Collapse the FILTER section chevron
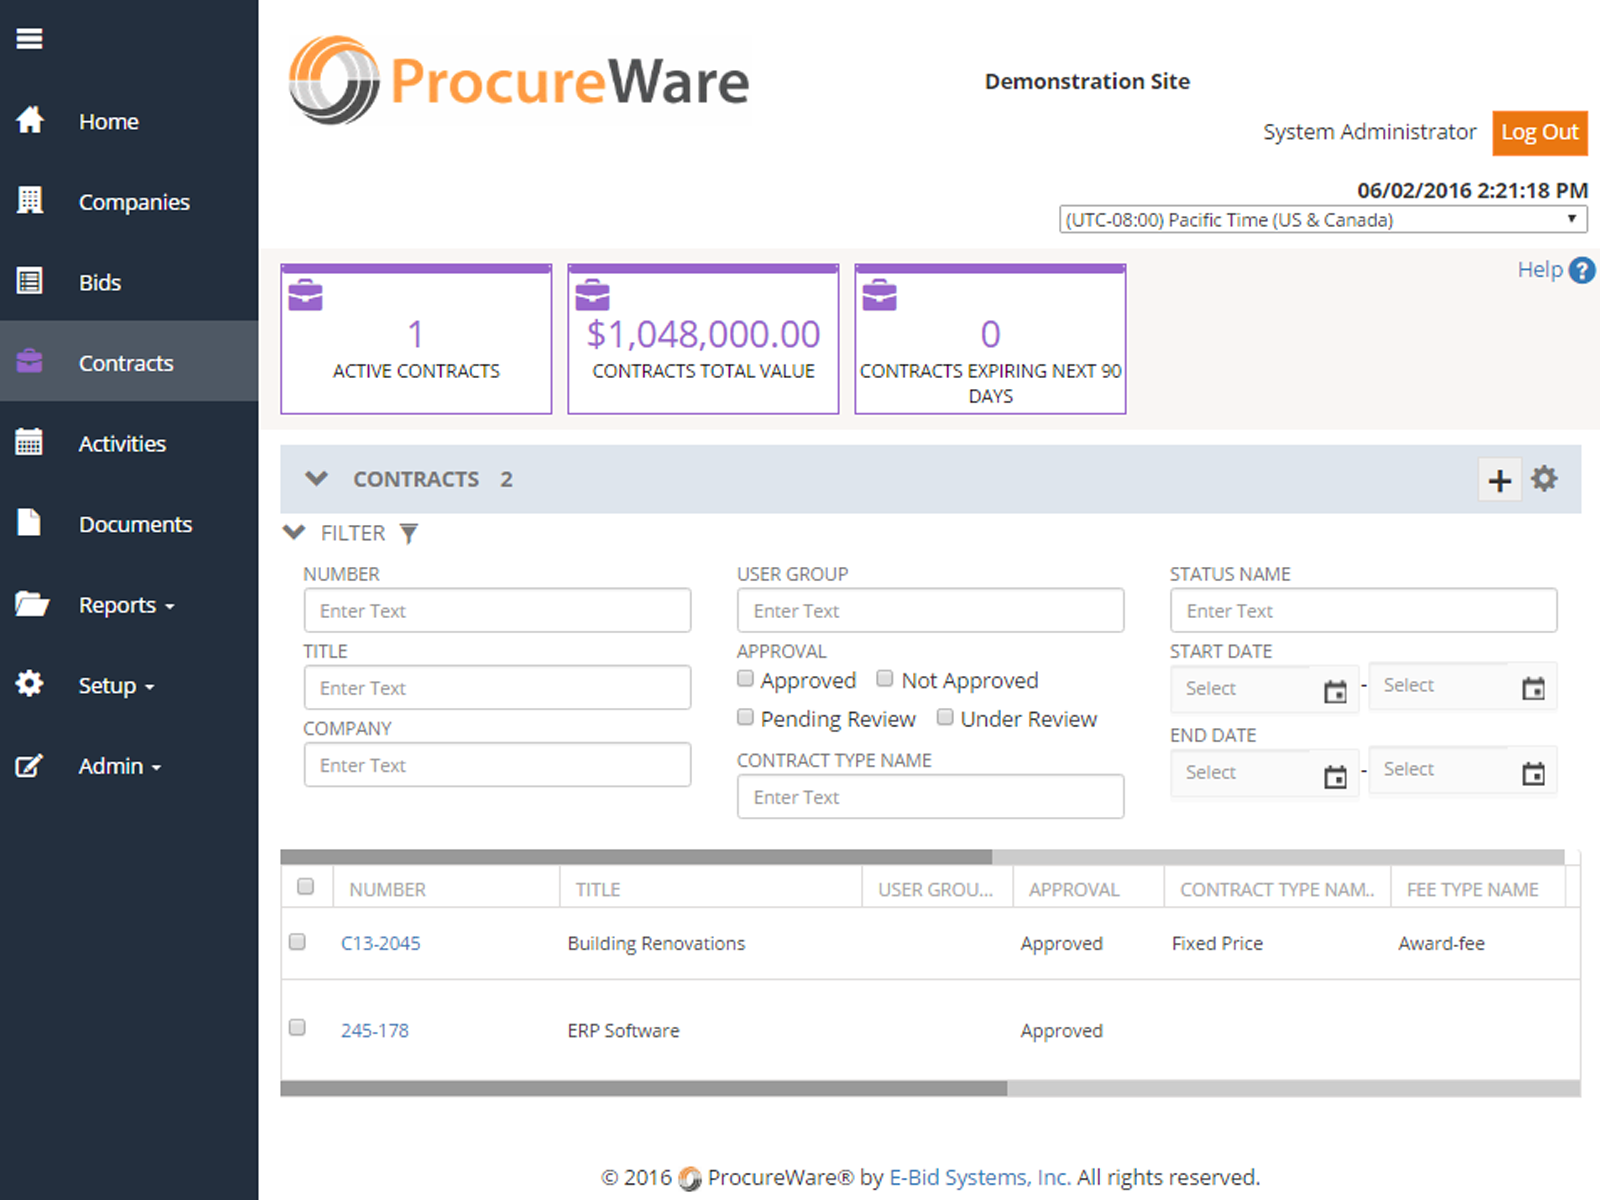Screen dimensions: 1600x1200 (x=294, y=532)
